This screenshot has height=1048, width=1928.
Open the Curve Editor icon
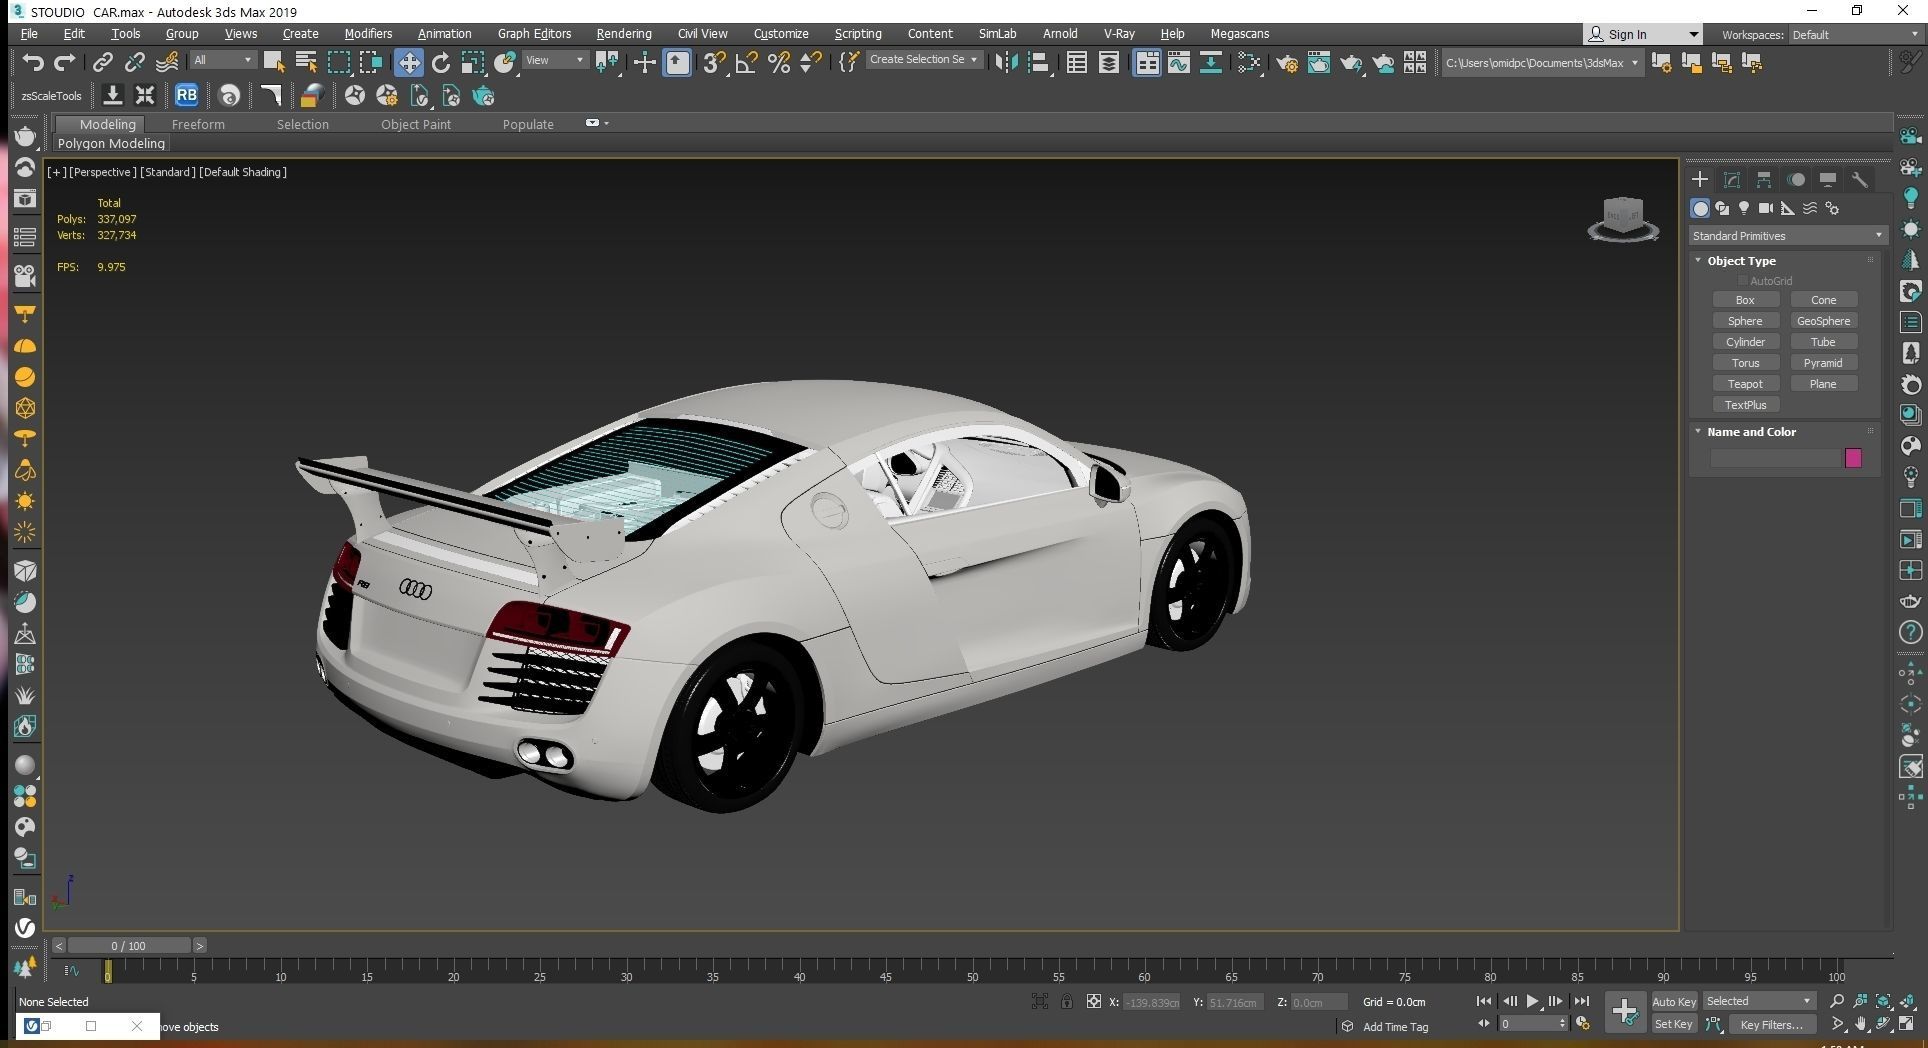point(1178,63)
